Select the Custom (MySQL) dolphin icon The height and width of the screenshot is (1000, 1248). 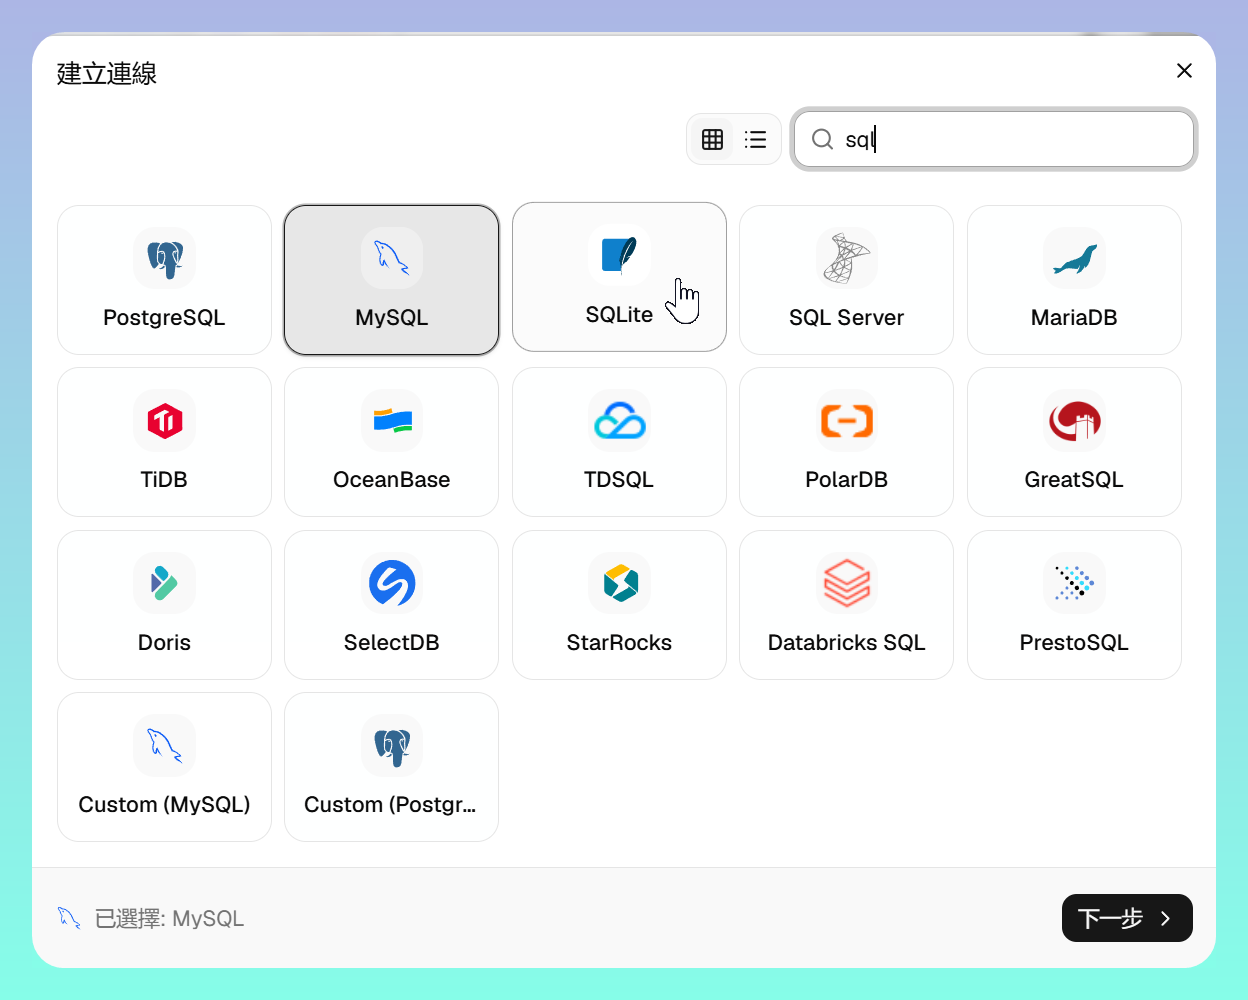coord(165,745)
